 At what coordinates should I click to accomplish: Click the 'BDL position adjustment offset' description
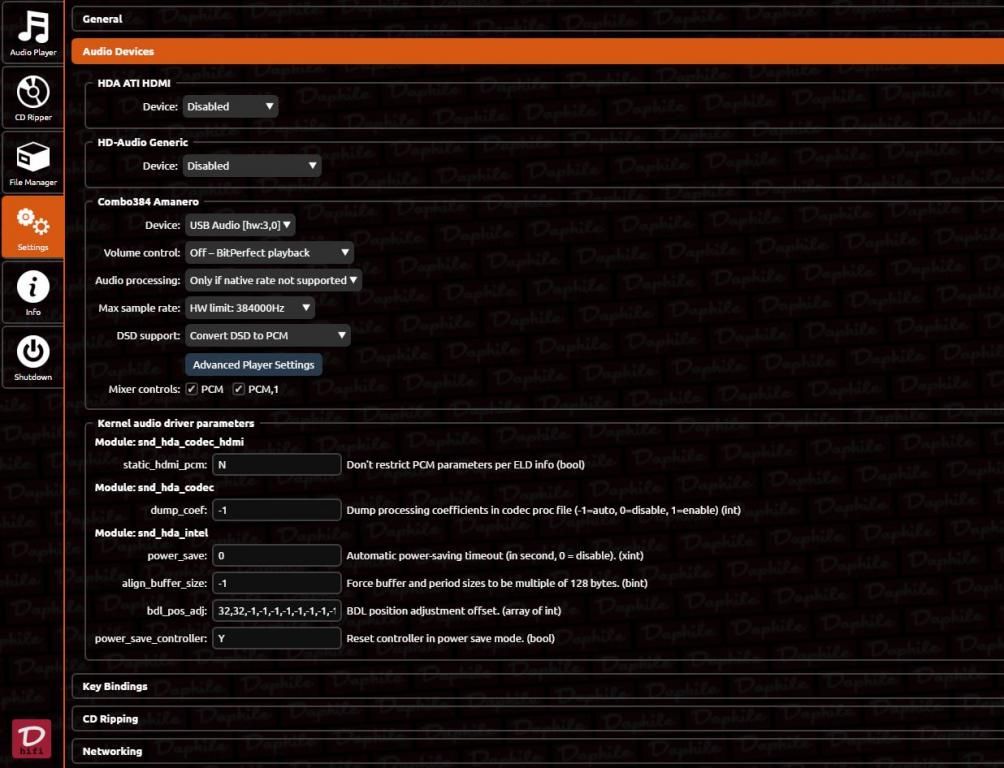(453, 611)
